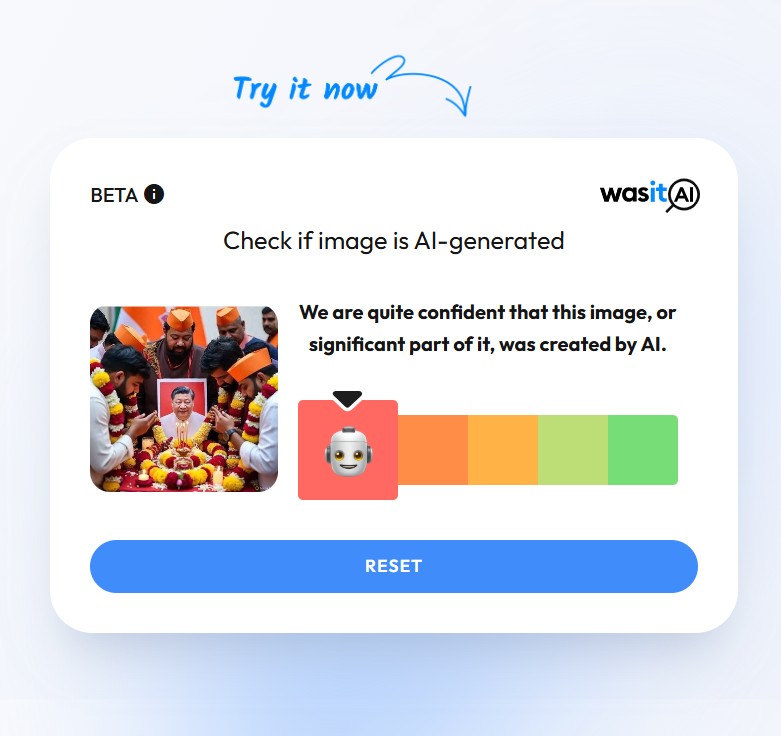Viewport: 781px width, 736px height.
Task: Click the BETA label
Action: point(114,195)
